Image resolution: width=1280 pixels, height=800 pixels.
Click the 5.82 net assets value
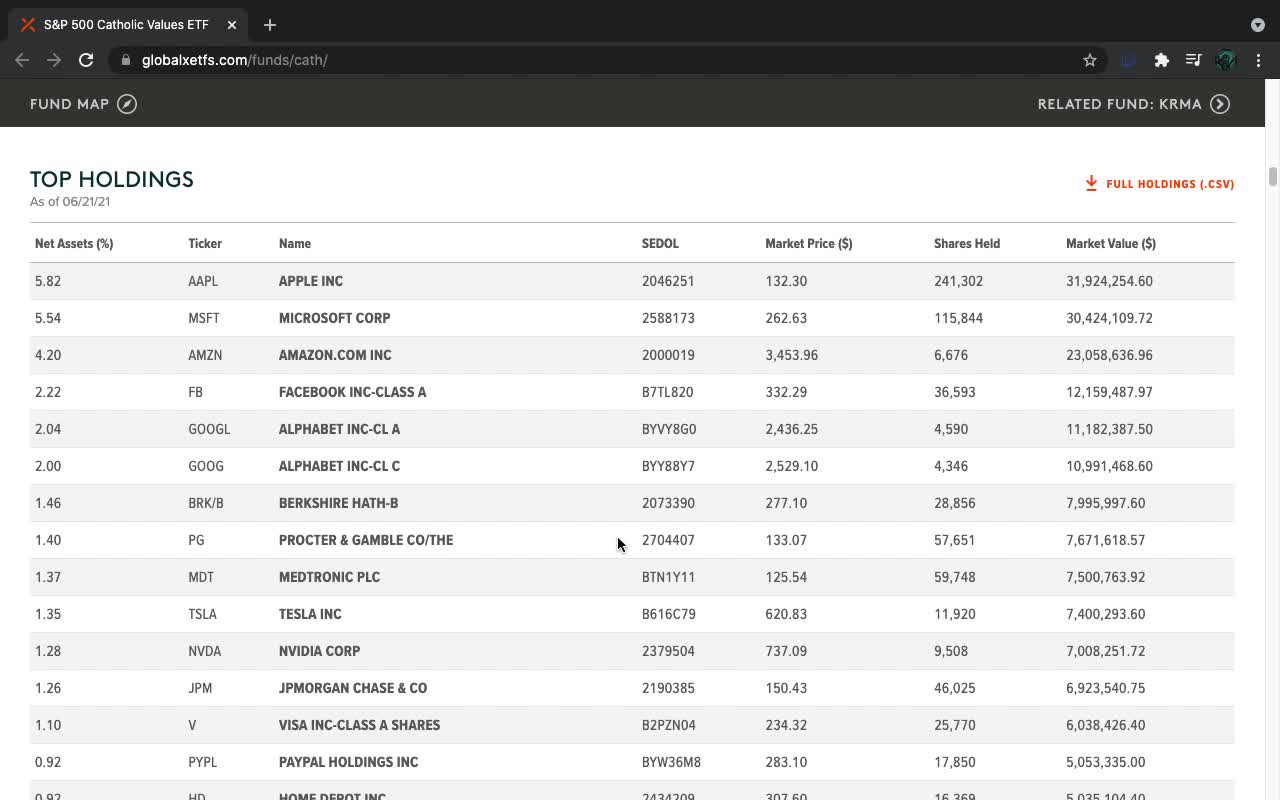coord(48,281)
